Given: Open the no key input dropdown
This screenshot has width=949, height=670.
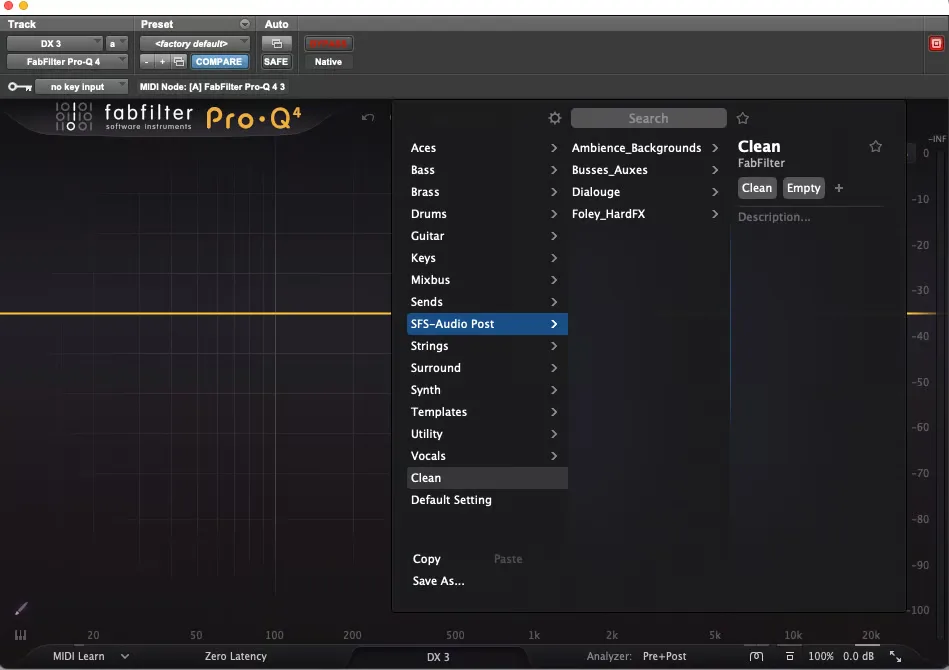Looking at the screenshot, I should tap(81, 87).
